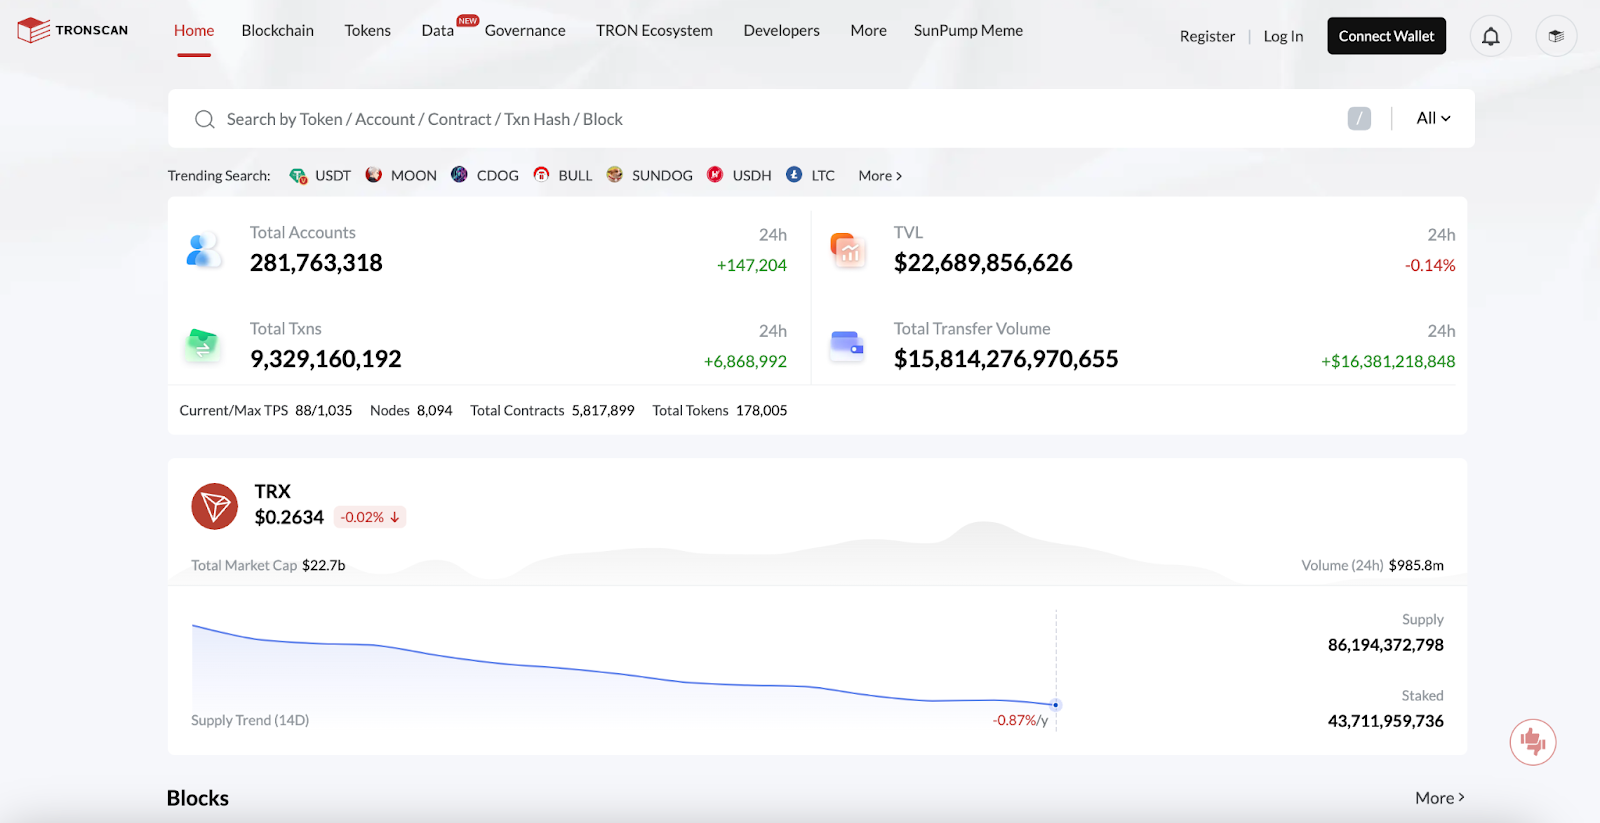Click the USDH token icon
Image resolution: width=1600 pixels, height=823 pixels.
click(715, 175)
